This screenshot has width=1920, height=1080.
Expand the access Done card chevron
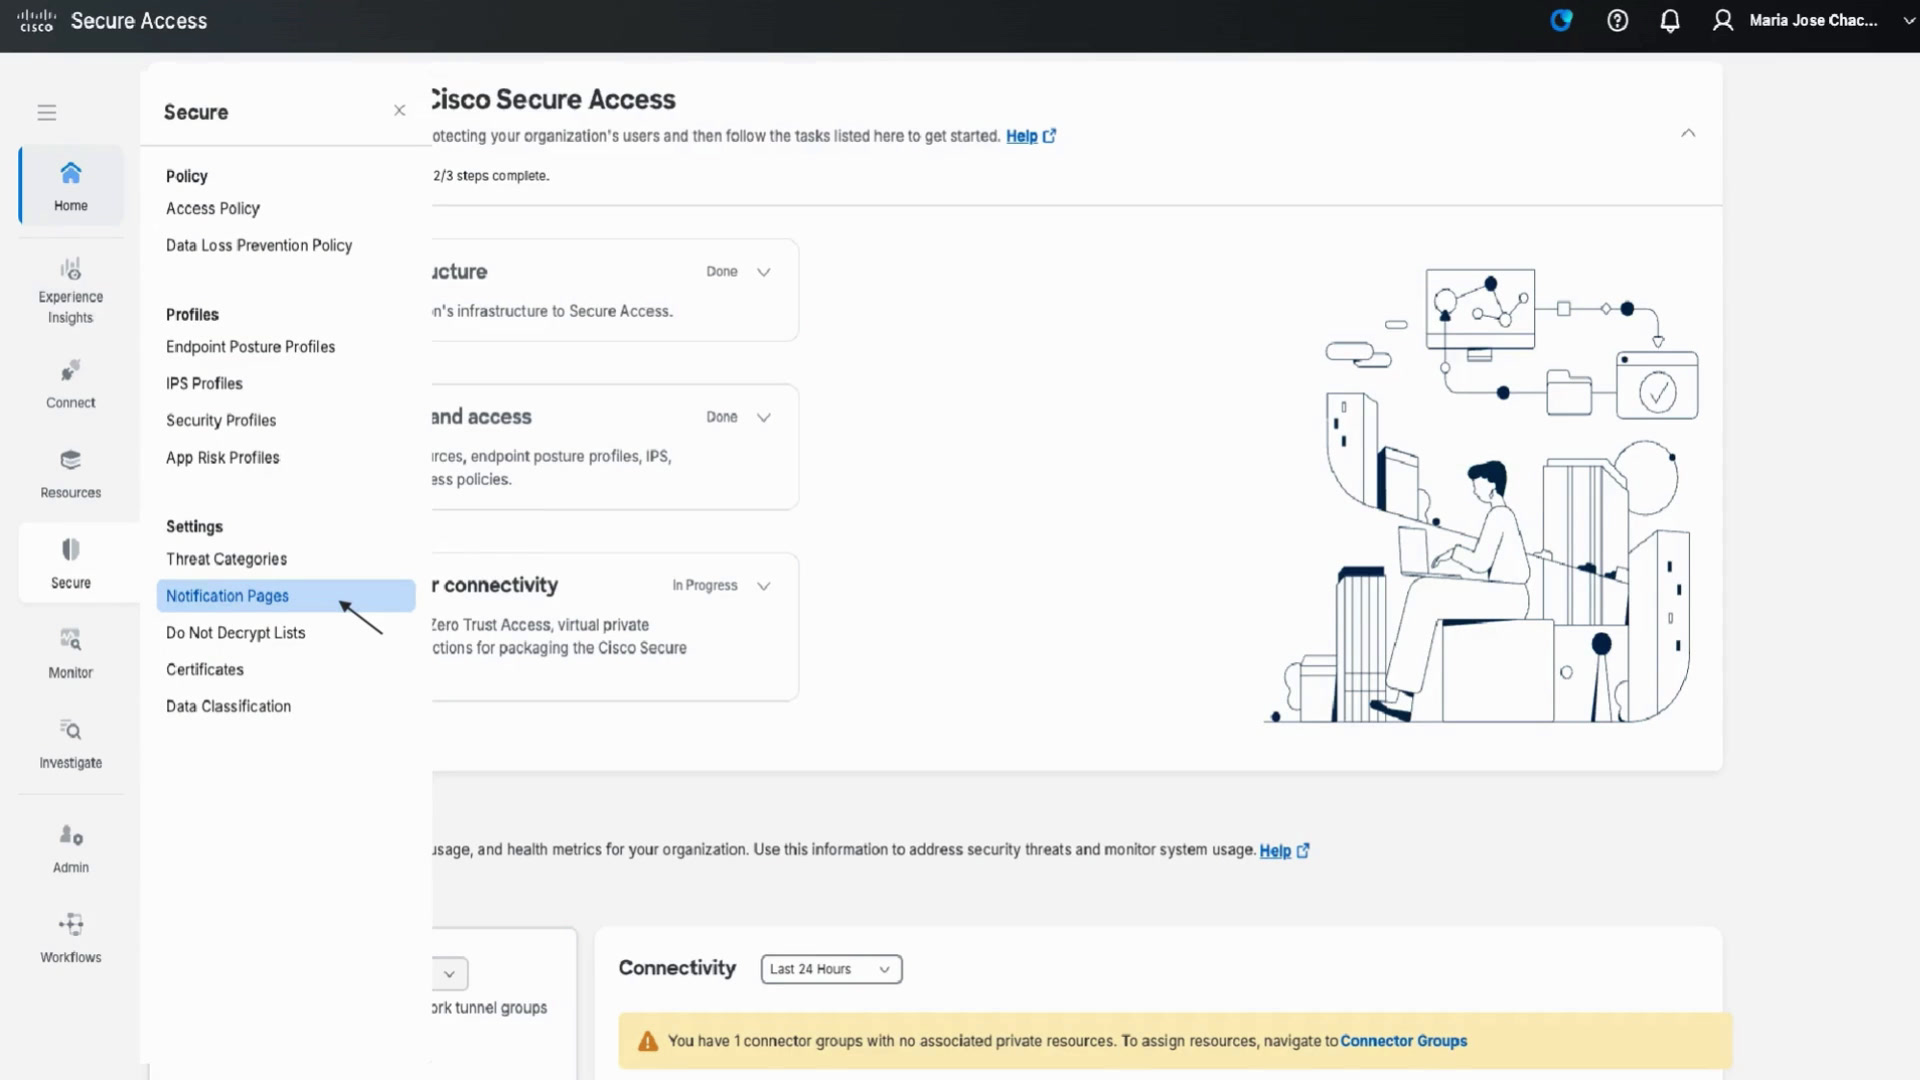[x=764, y=418]
